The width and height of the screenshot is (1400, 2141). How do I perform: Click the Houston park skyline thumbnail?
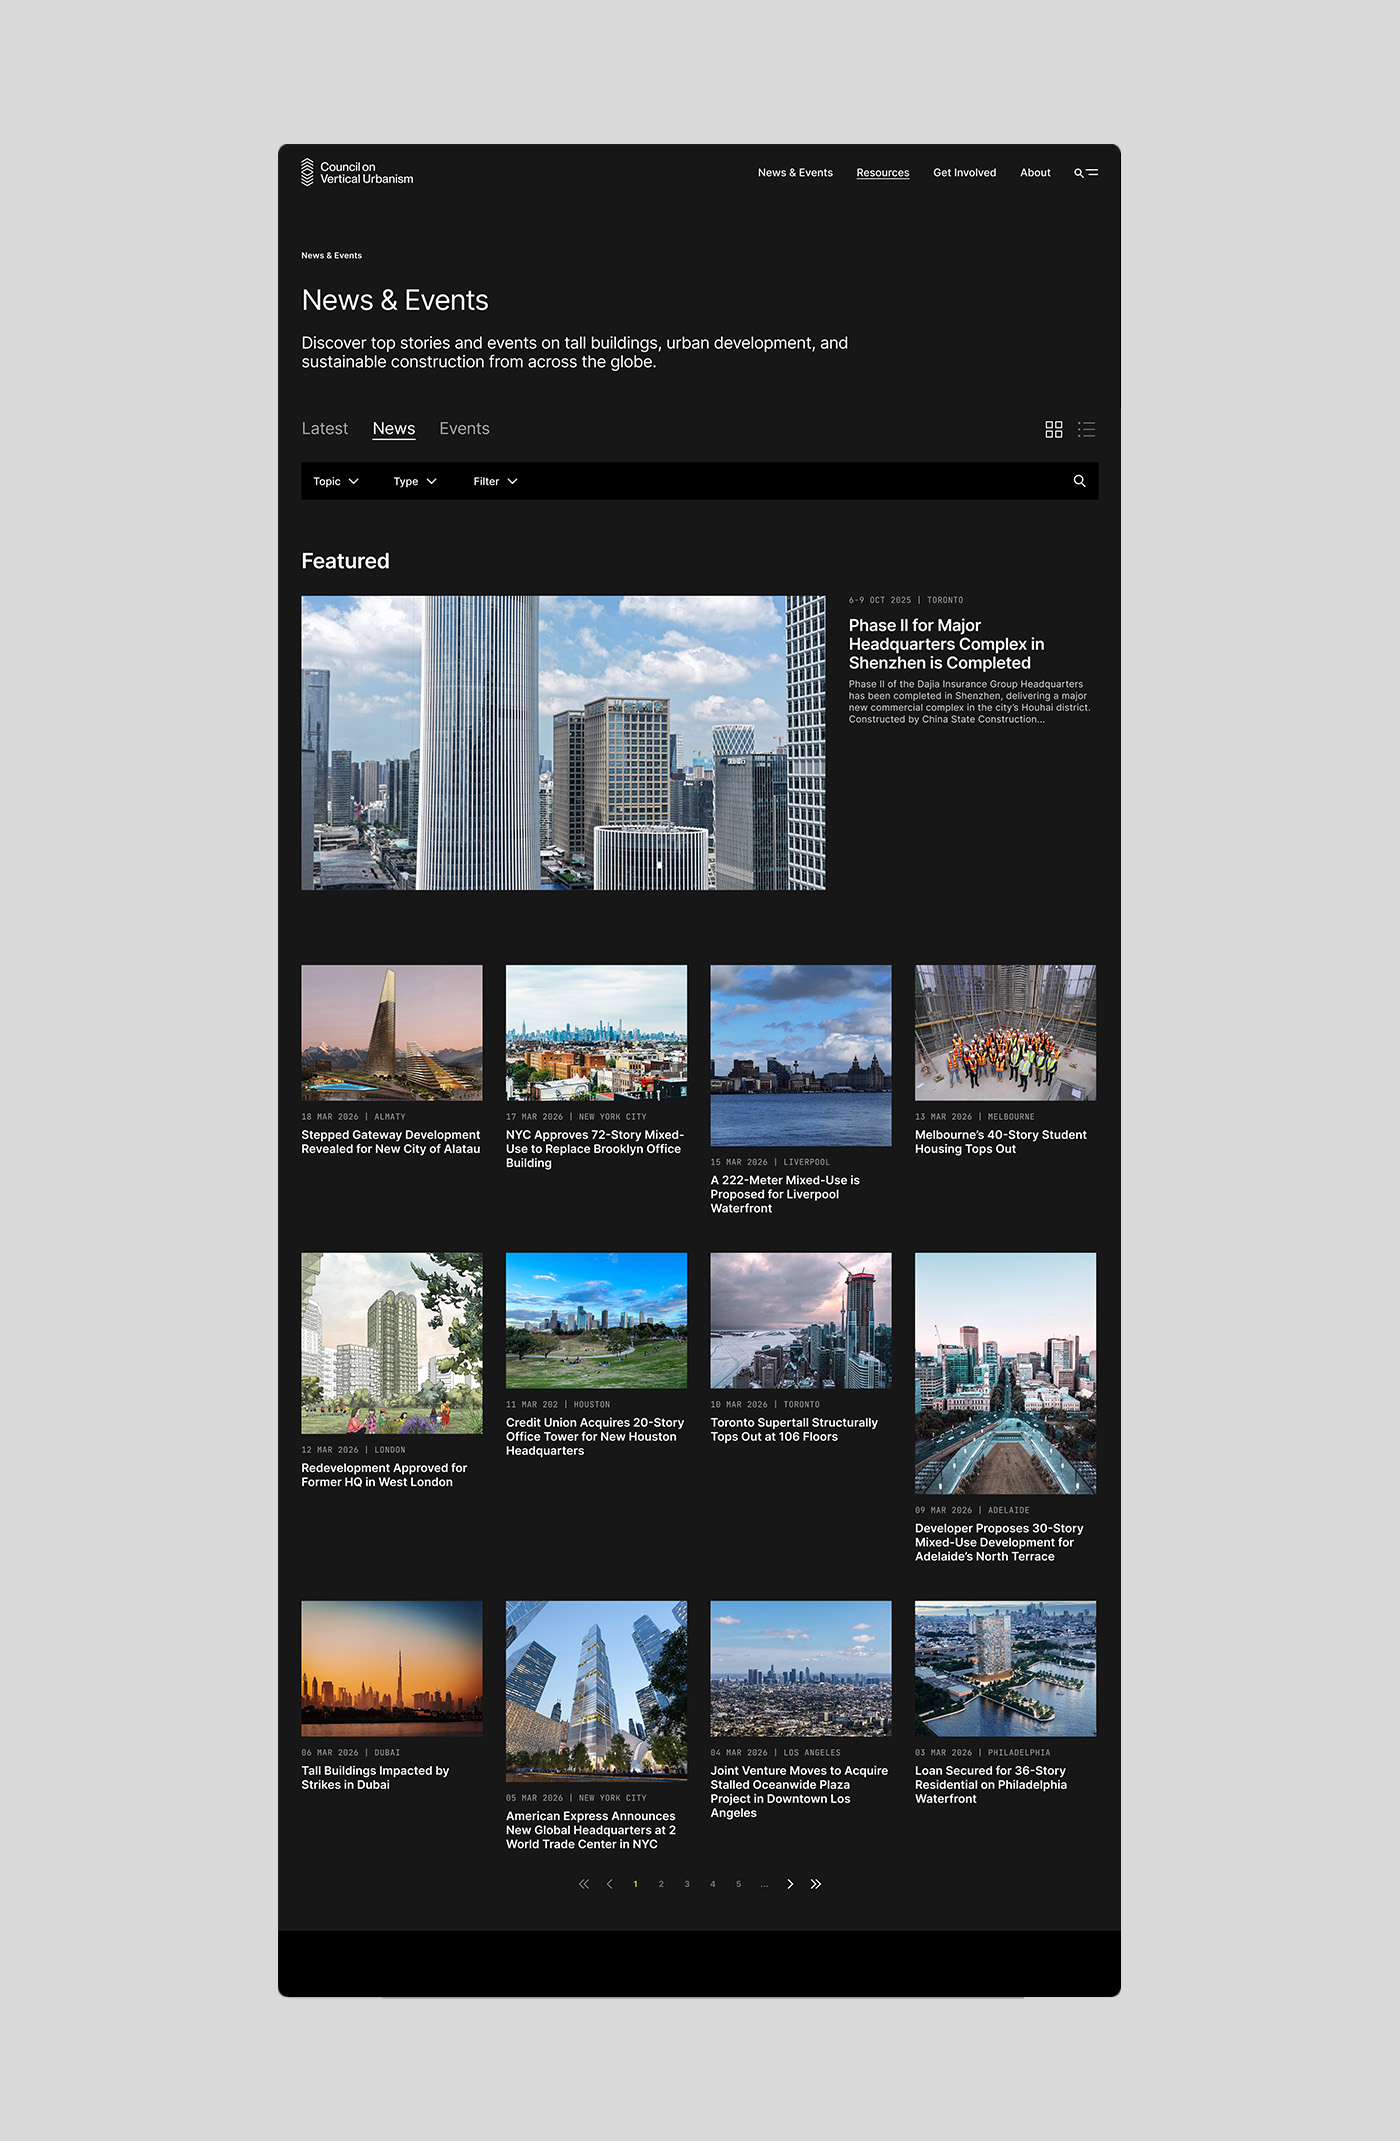click(596, 1321)
